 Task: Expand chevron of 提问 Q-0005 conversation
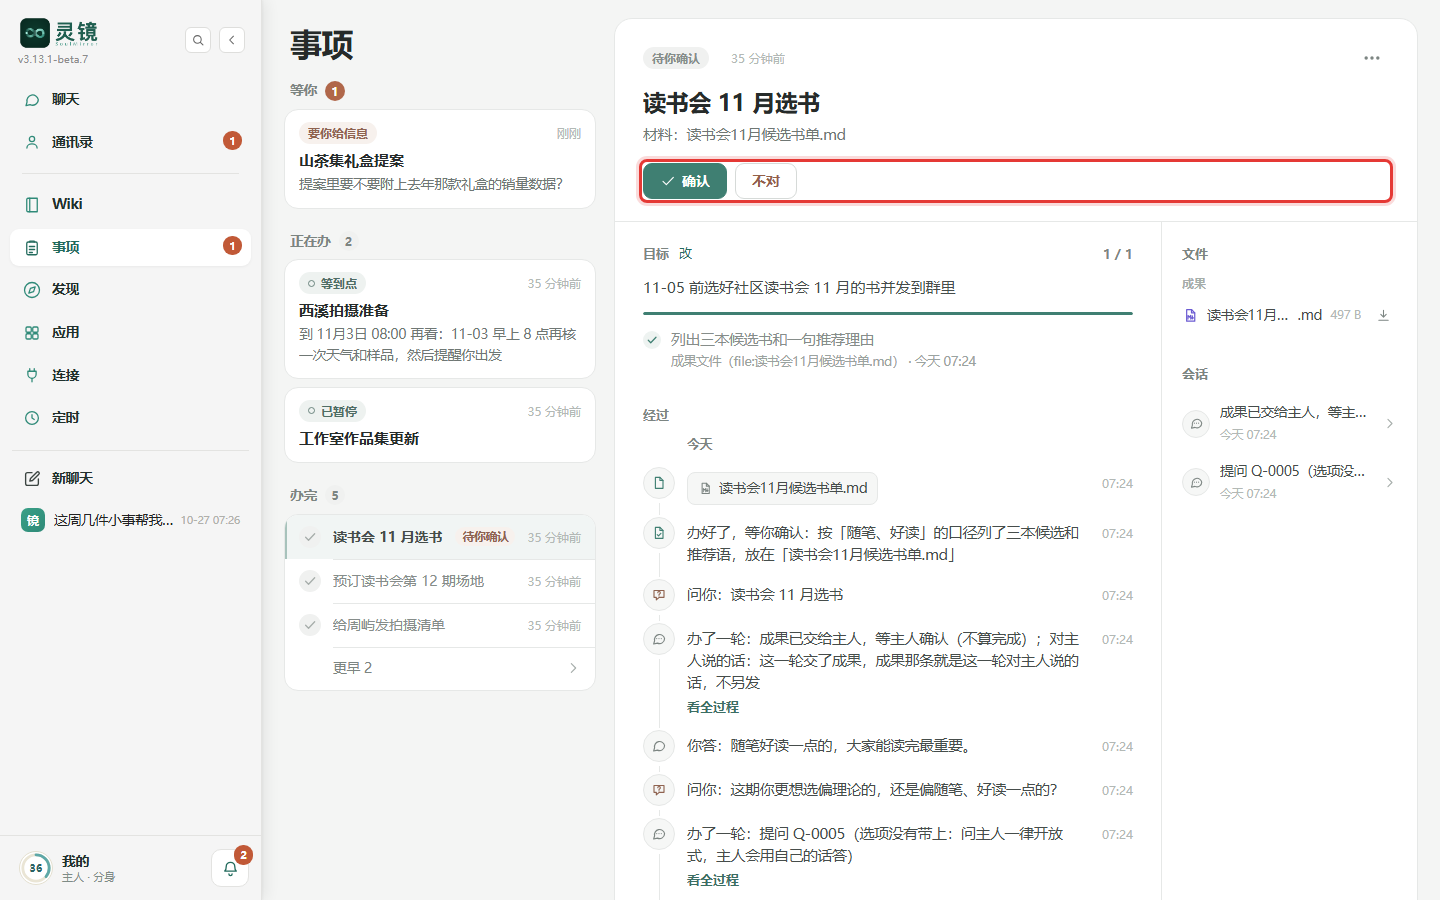pos(1390,483)
